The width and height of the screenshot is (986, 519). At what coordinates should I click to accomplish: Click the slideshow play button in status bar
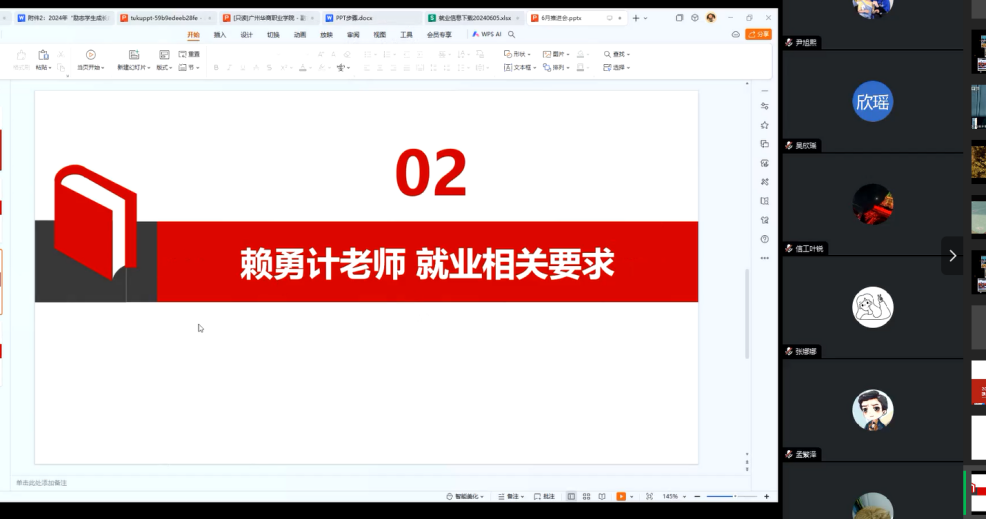[620, 497]
